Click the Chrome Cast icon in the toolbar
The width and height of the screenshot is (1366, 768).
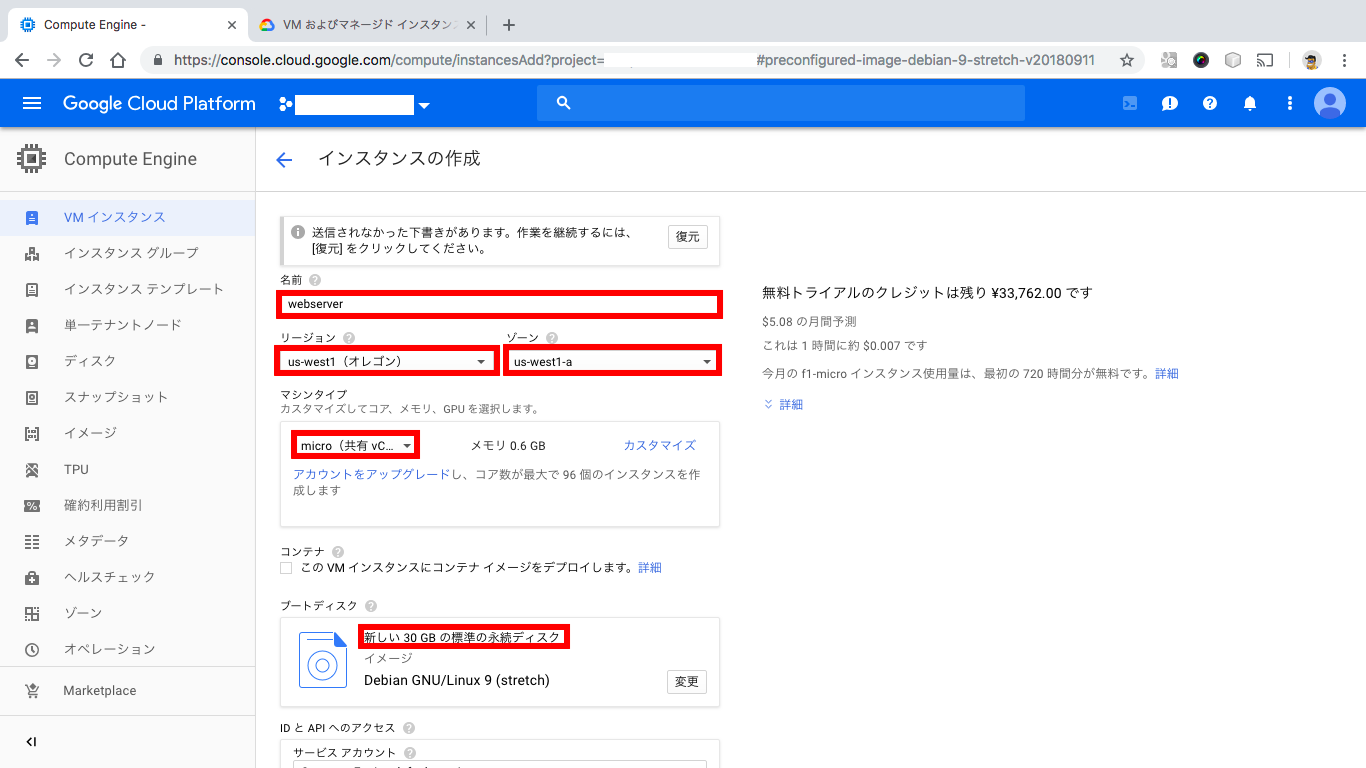coord(1264,60)
